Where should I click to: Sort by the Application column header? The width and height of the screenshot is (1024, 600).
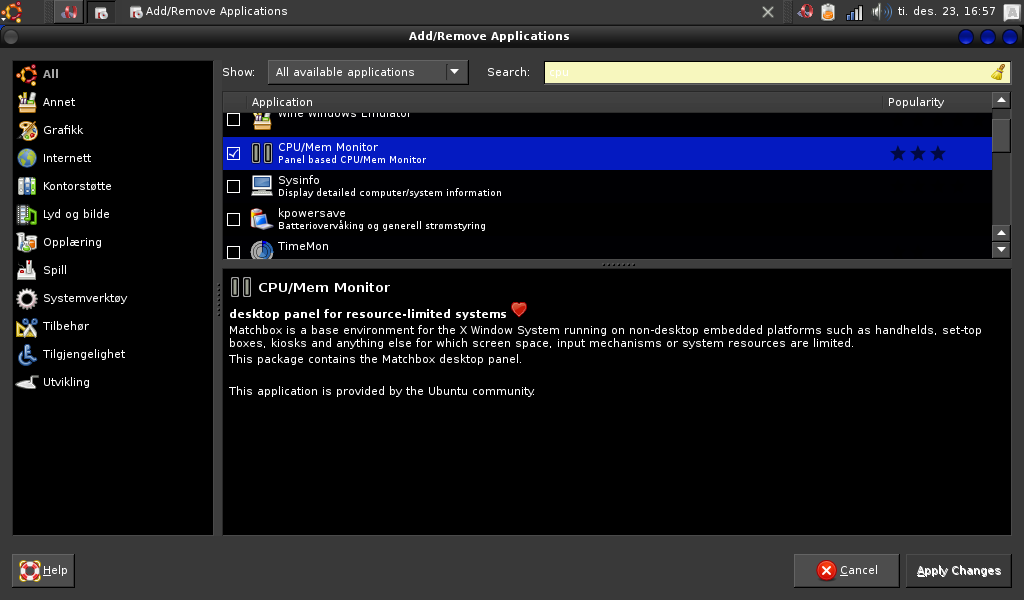click(x=563, y=102)
